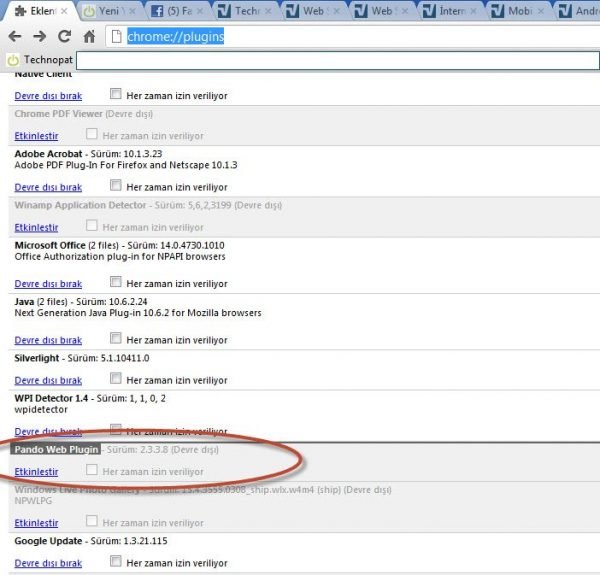Open the home page via house icon
The width and height of the screenshot is (600, 575).
(x=89, y=37)
